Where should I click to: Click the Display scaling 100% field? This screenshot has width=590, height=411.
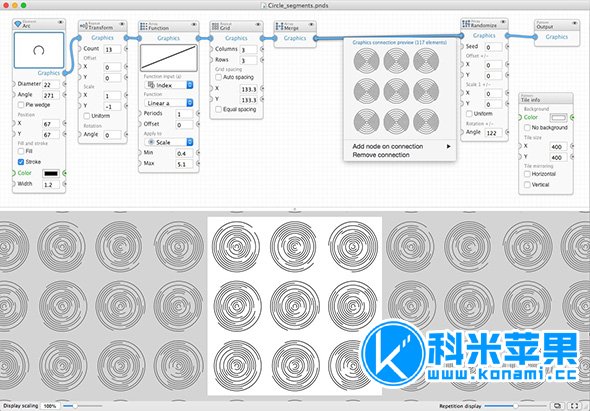point(50,406)
